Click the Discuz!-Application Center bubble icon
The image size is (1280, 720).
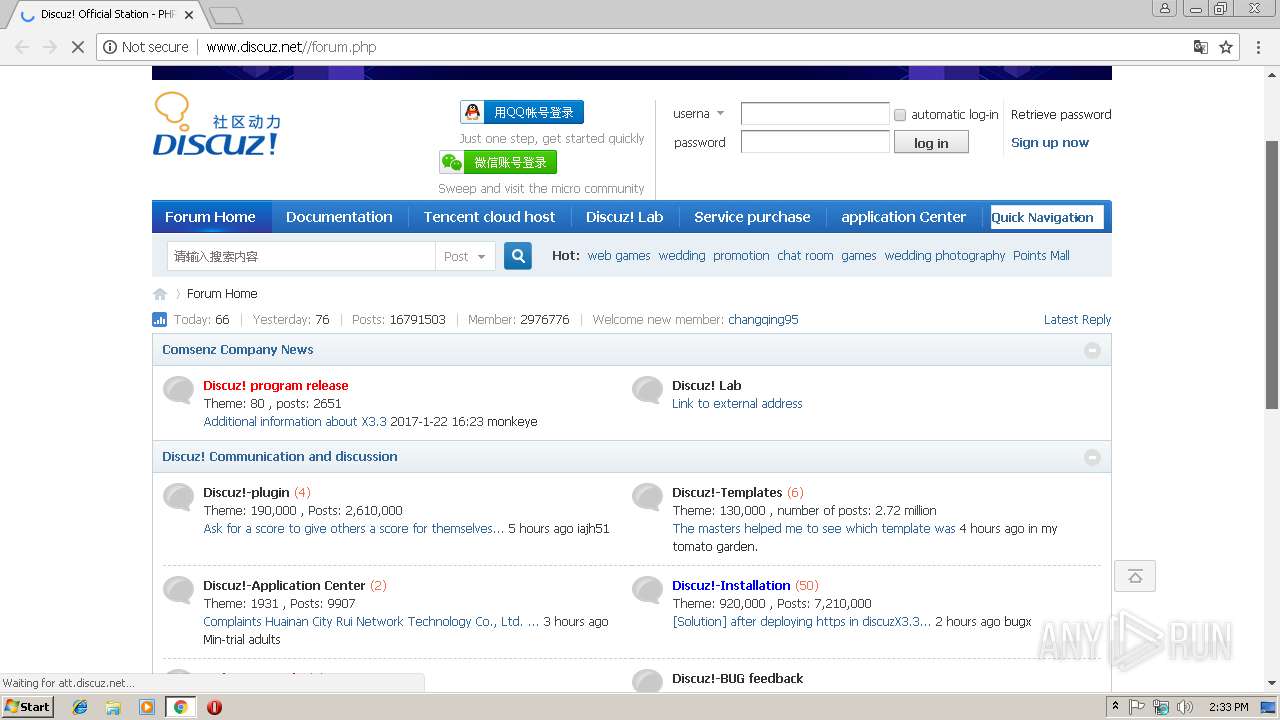179,590
